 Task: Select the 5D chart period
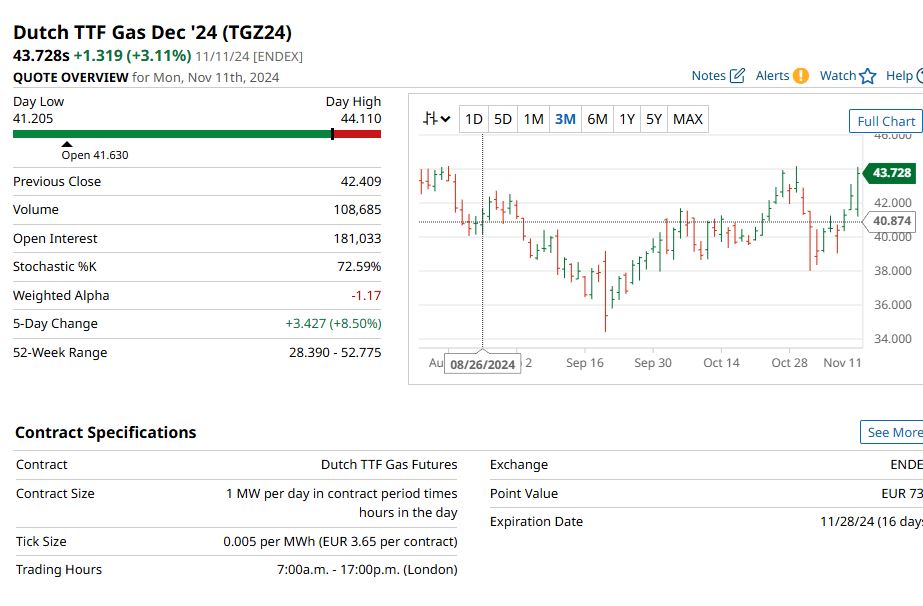(503, 120)
